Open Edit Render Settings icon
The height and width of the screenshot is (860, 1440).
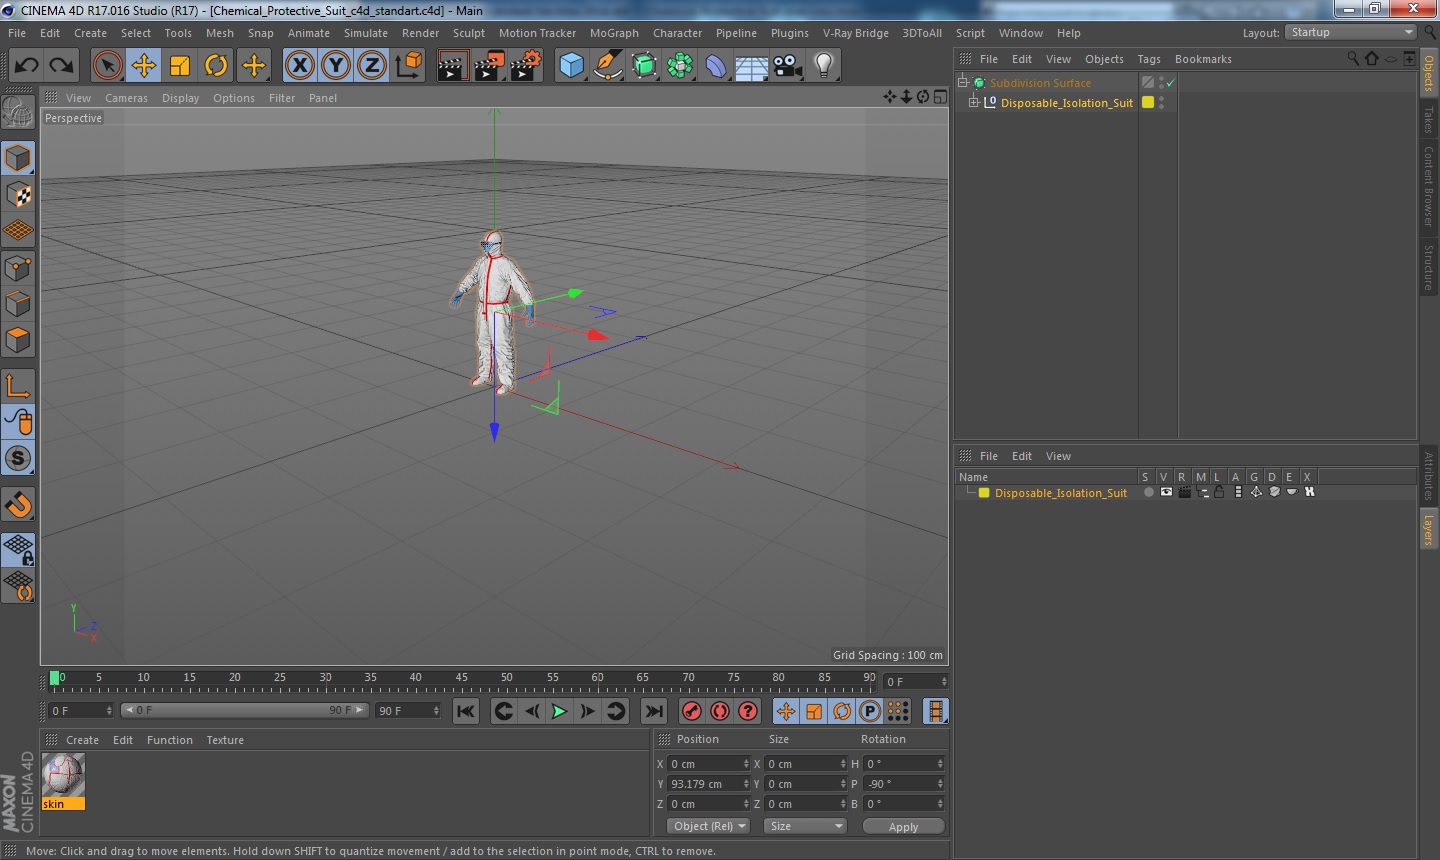pos(526,66)
